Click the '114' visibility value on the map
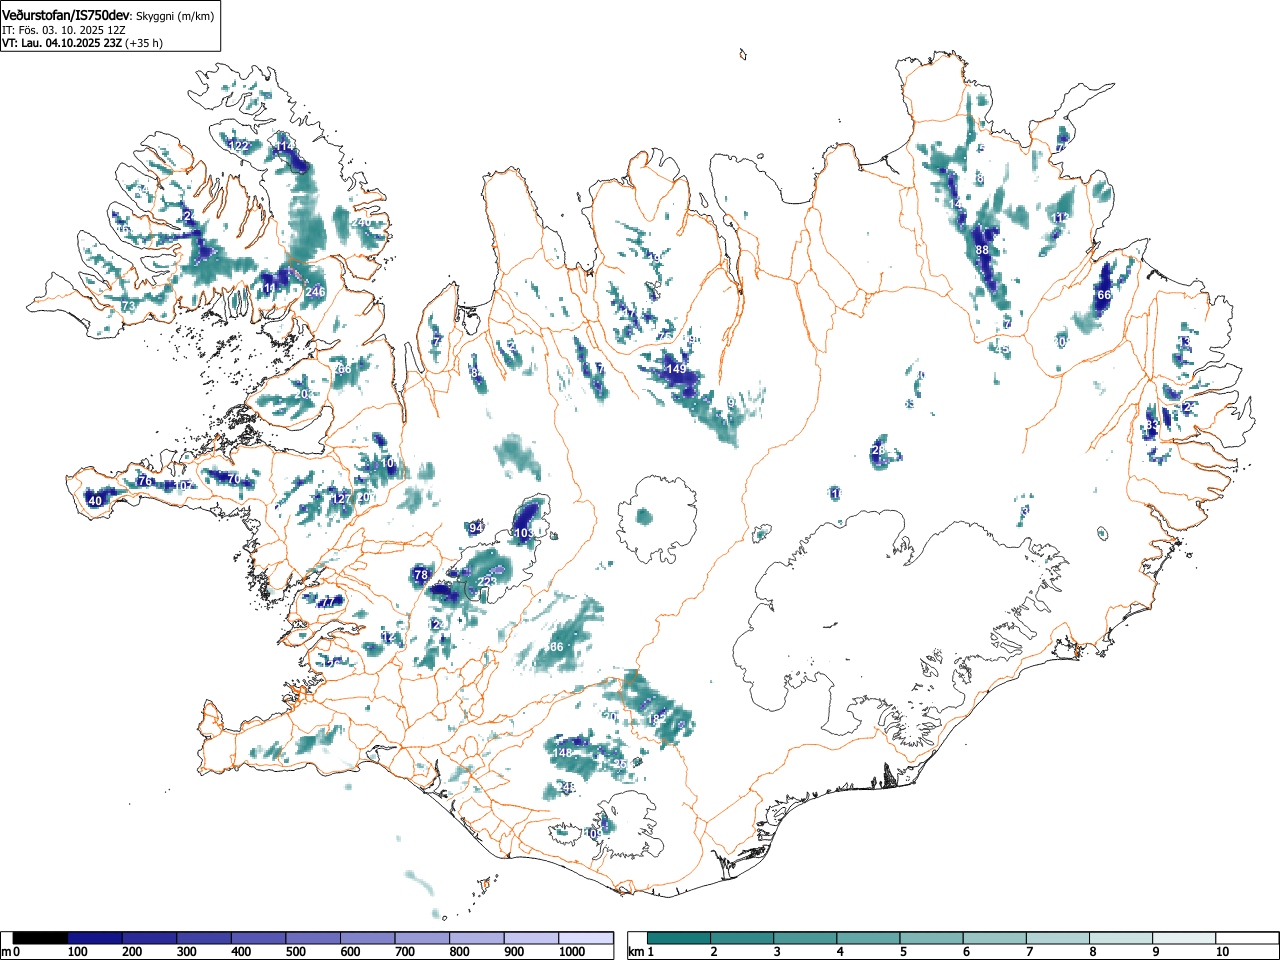 (x=286, y=147)
